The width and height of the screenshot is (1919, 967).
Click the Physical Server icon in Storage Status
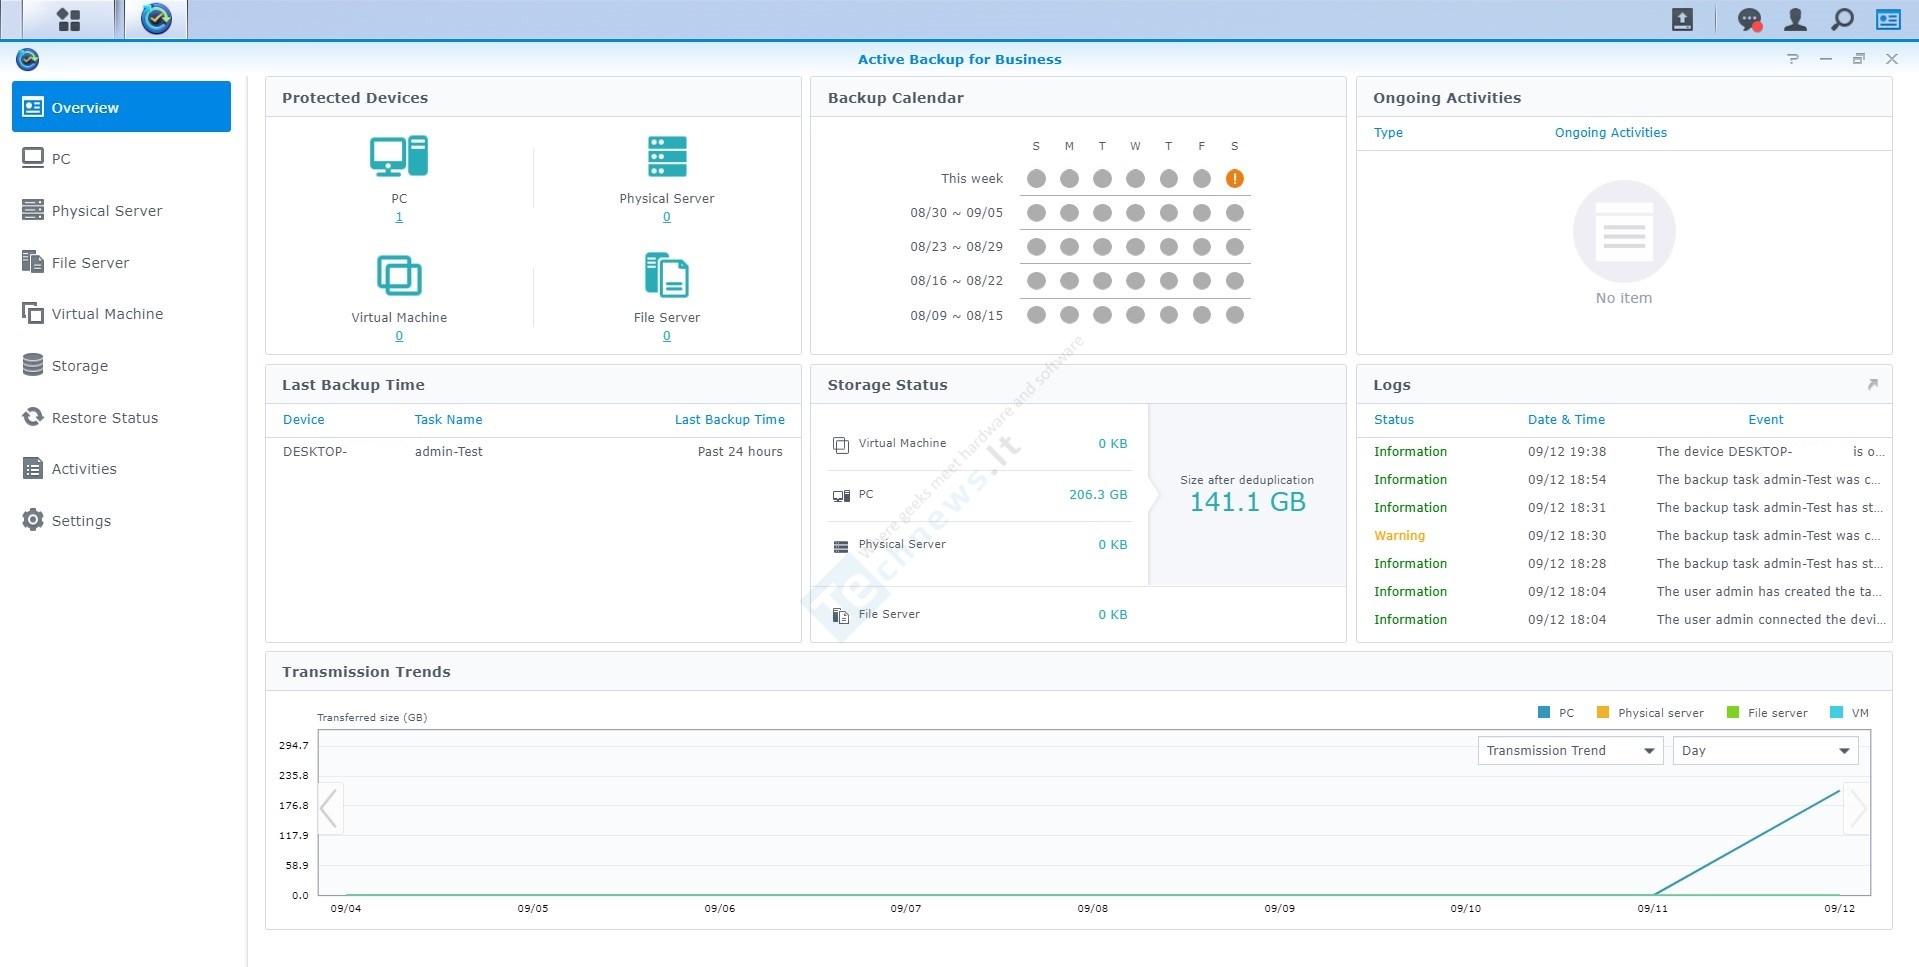[841, 546]
